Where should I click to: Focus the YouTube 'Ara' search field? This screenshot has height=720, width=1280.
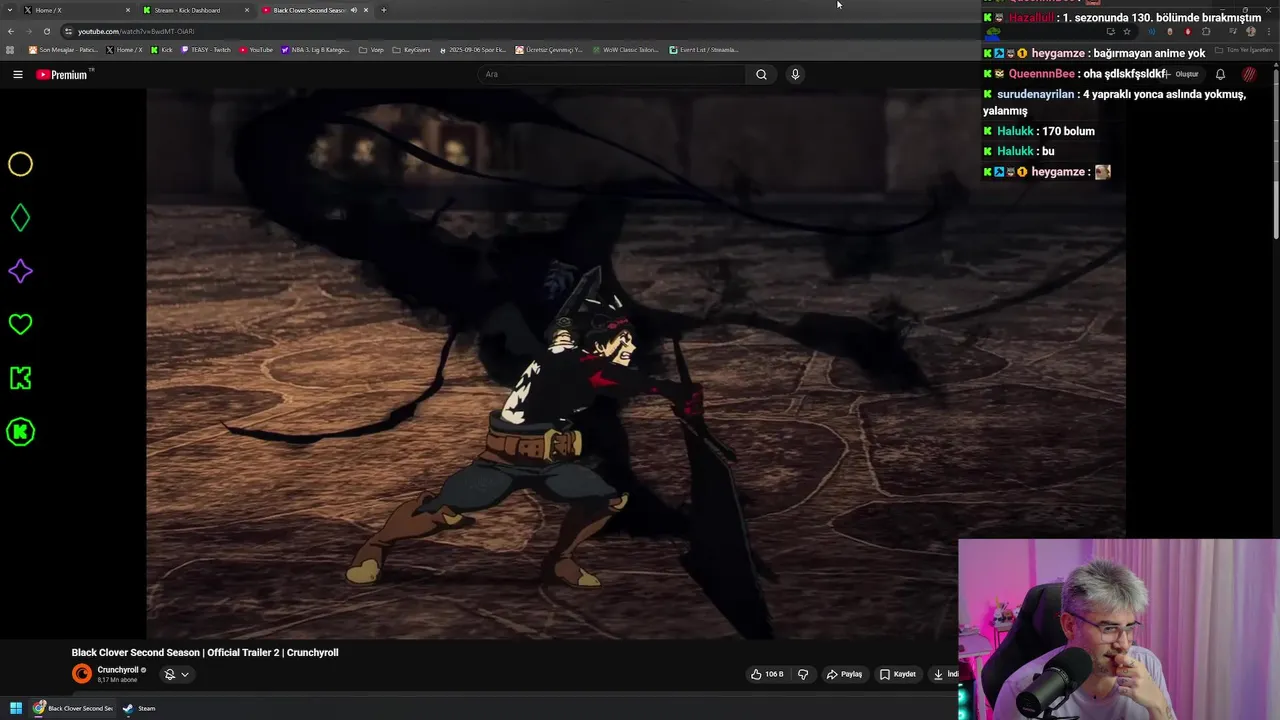[x=610, y=74]
